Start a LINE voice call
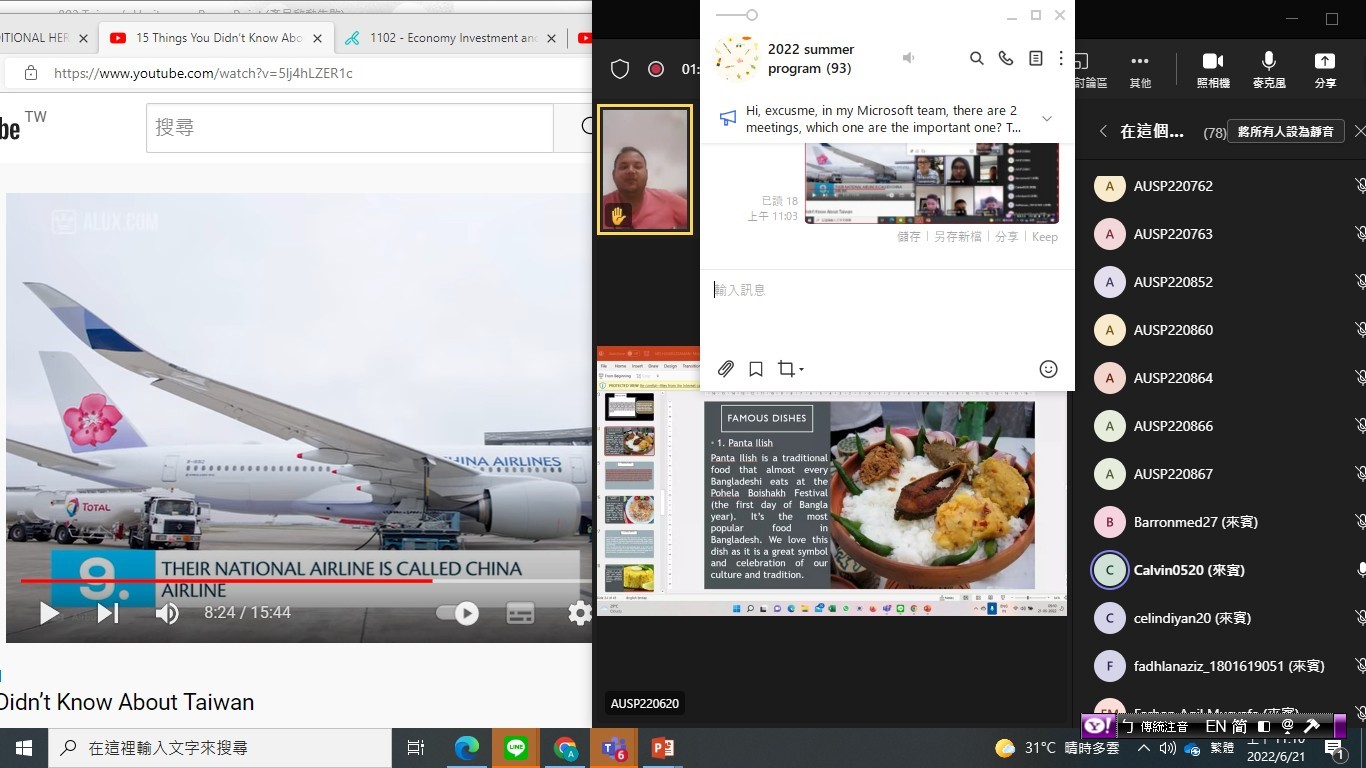 tap(1006, 58)
